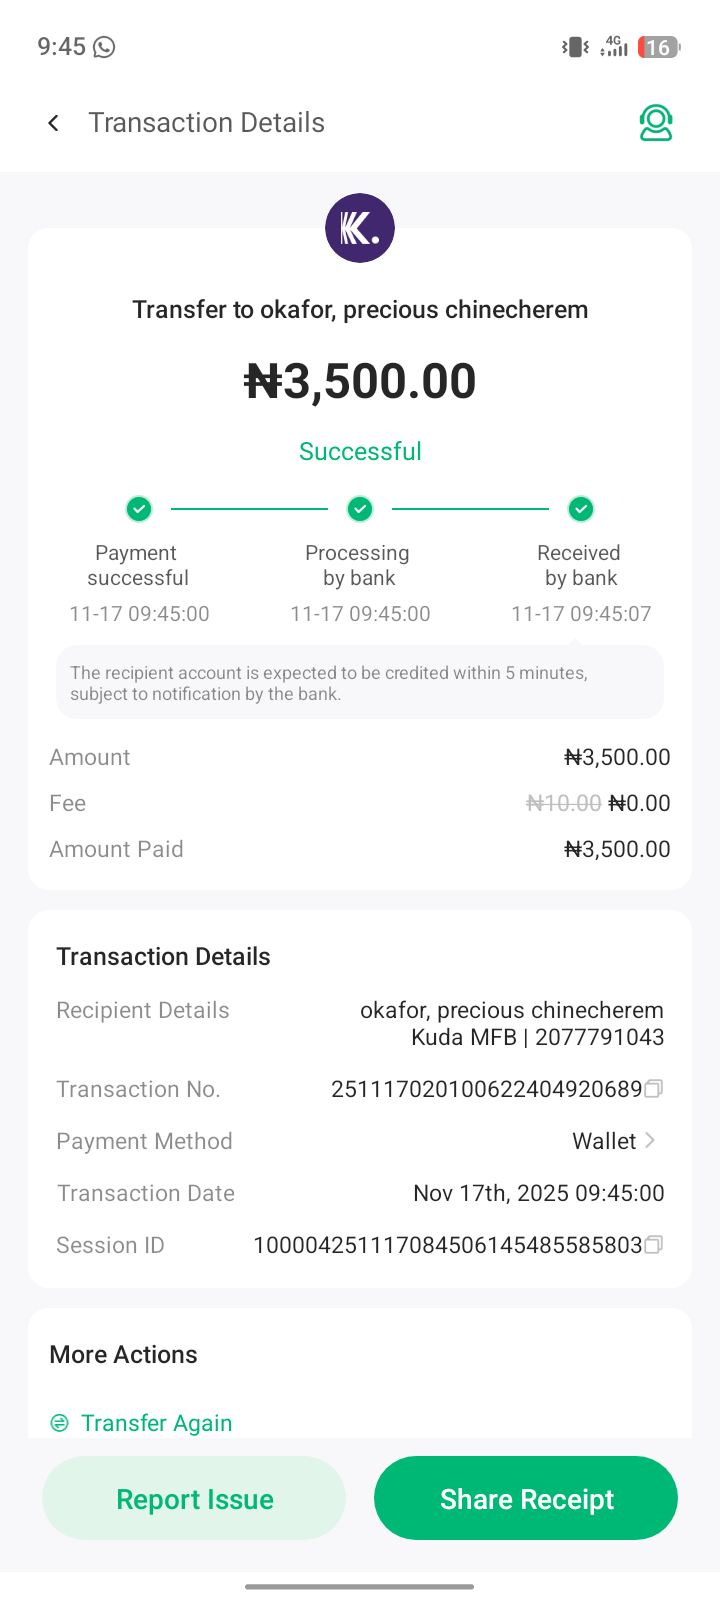Copy the Session ID value
This screenshot has height=1600, width=720.
click(x=654, y=1245)
